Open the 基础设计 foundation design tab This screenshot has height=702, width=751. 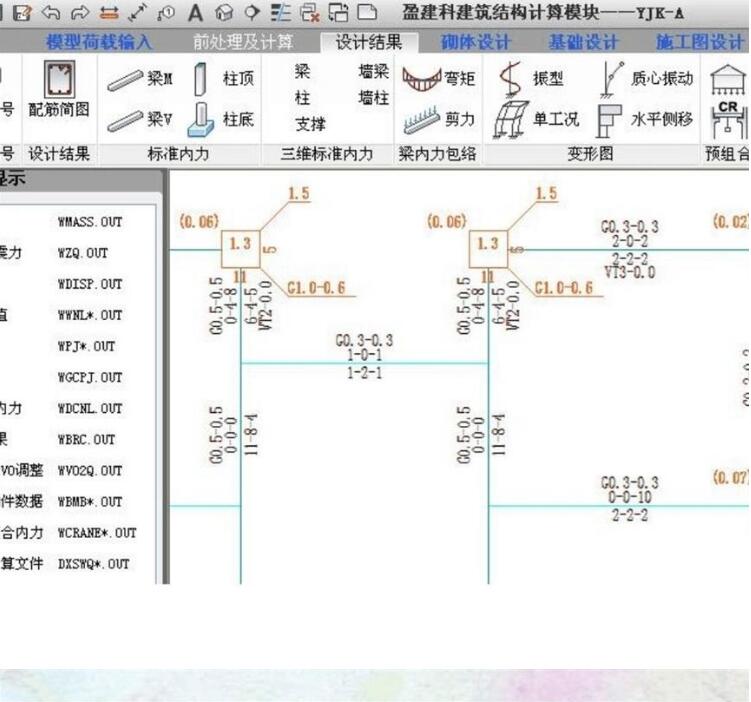coord(583,42)
